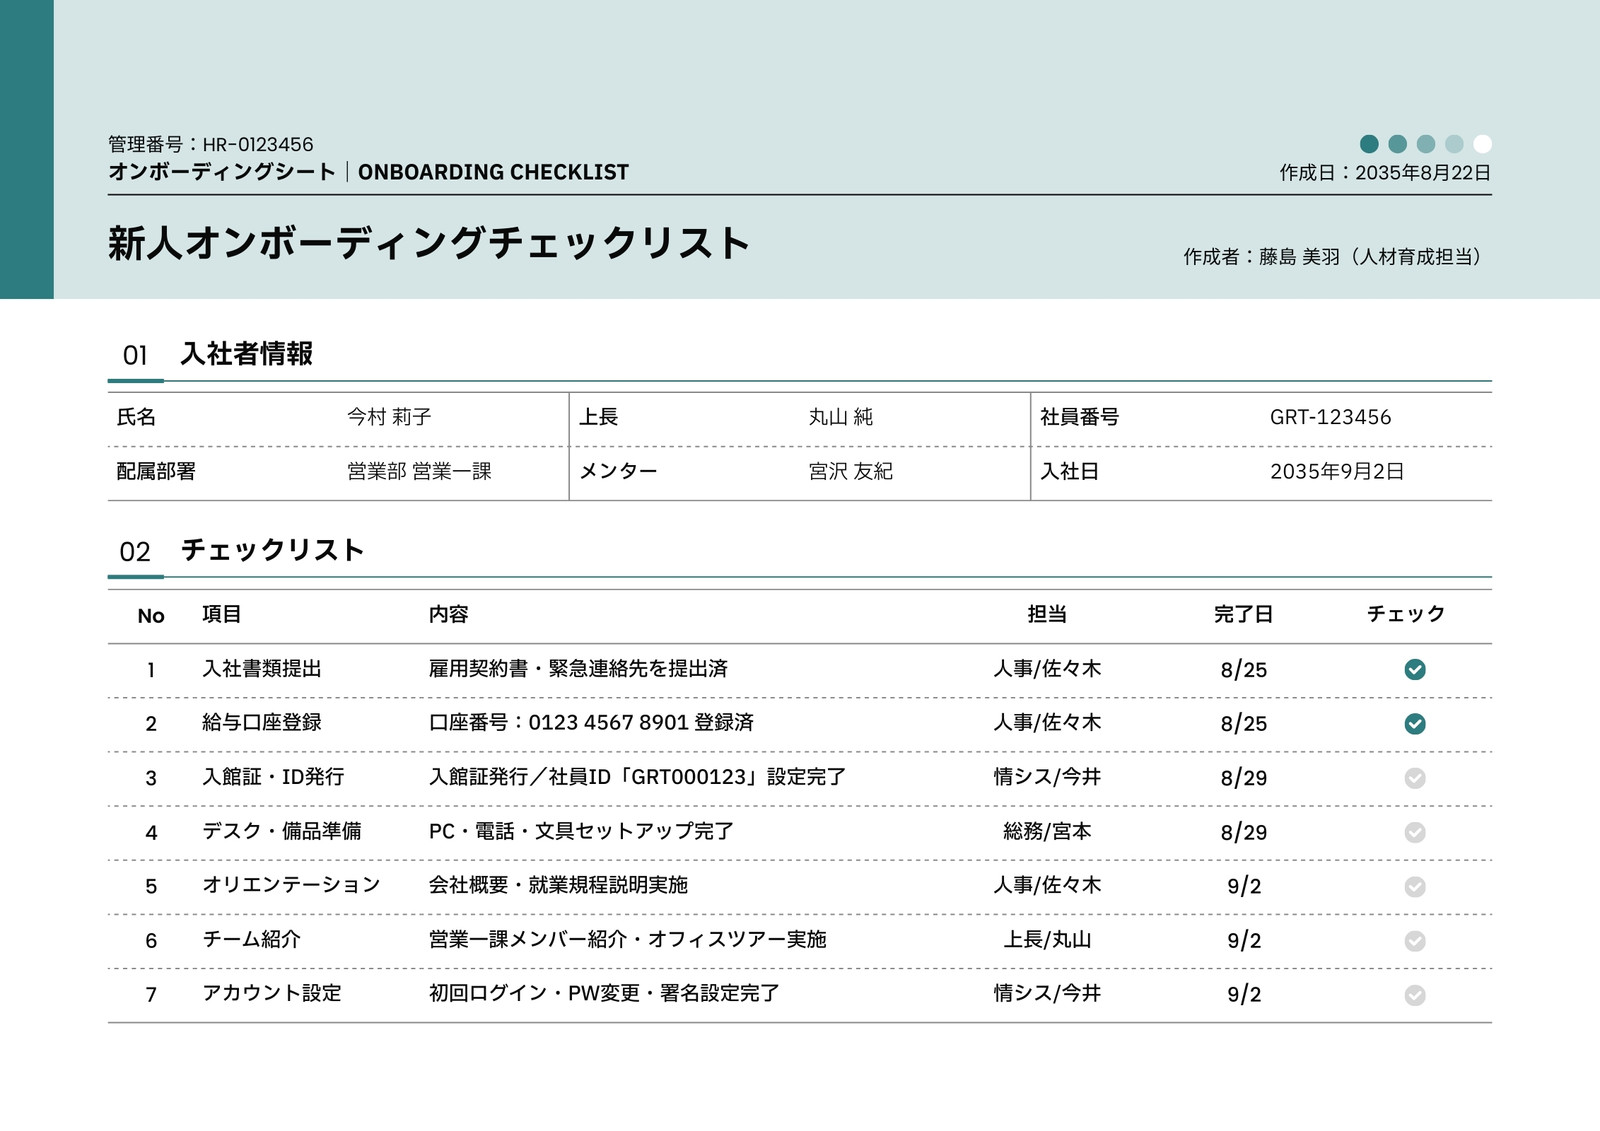Select the 給与口座登録 item cell
Screen dimensions: 1600x1131
coord(262,723)
